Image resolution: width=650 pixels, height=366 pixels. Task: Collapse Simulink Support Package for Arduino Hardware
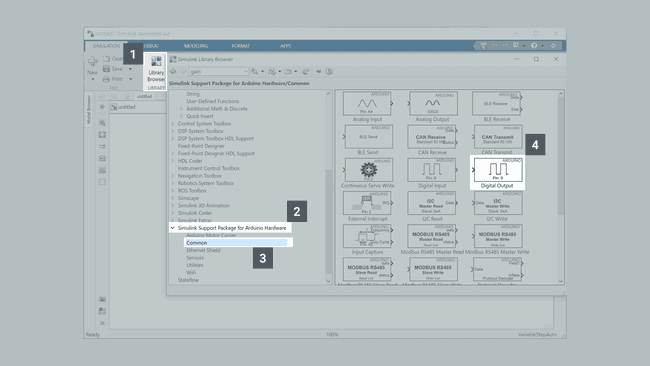coord(172,228)
